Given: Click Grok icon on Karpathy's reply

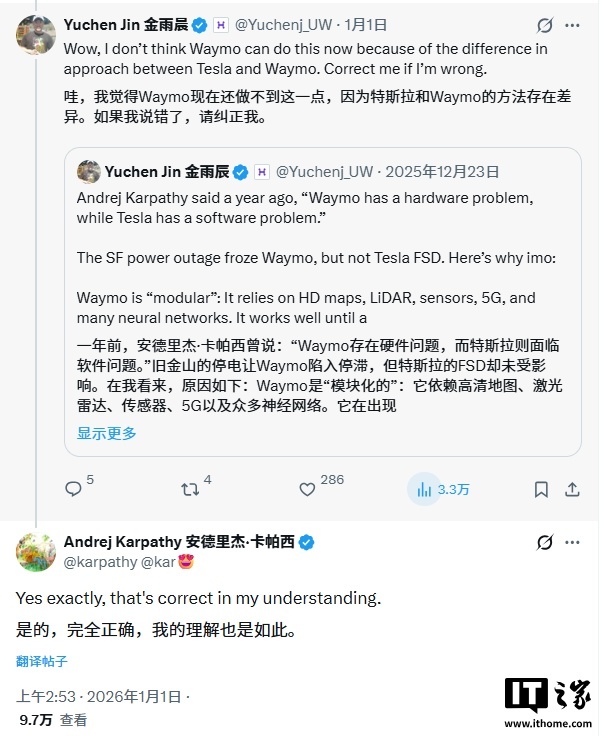Looking at the screenshot, I should pos(545,543).
